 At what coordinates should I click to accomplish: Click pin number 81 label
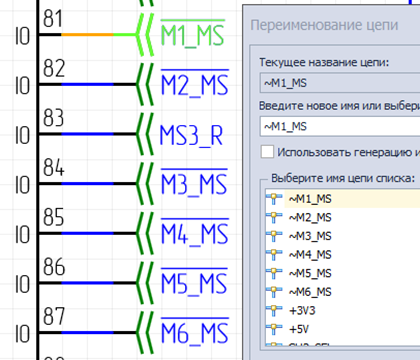point(53,19)
